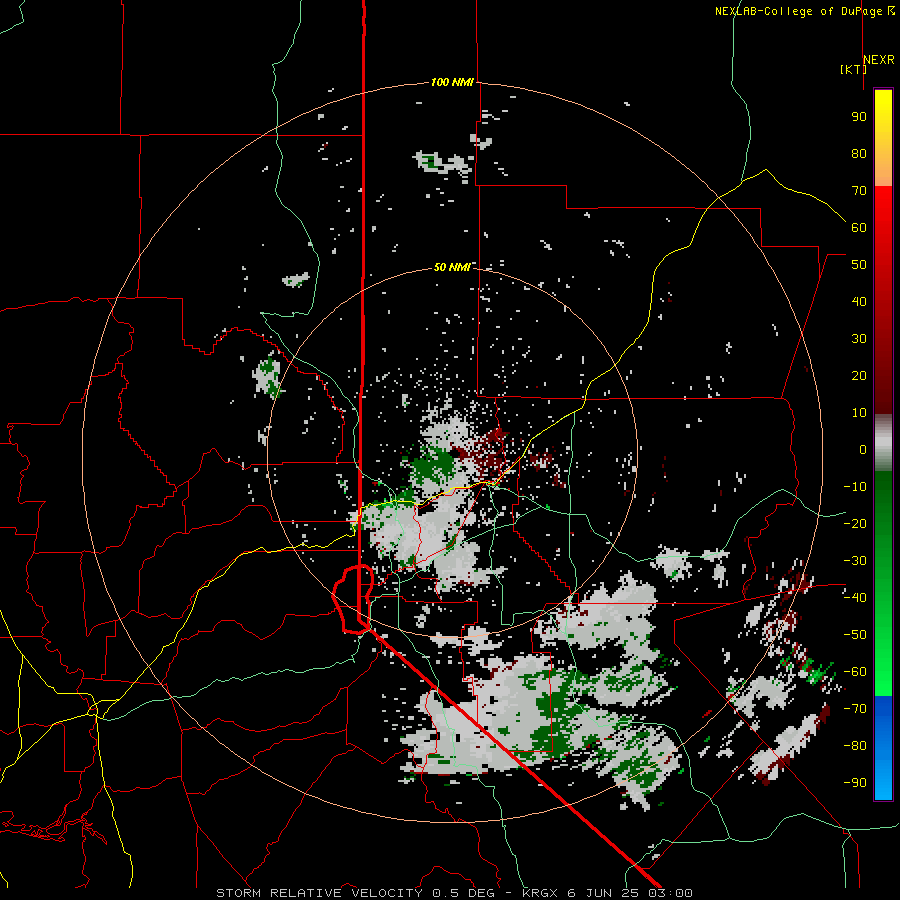
Task: Click the -20 value on the velocity scale
Action: pos(855,524)
